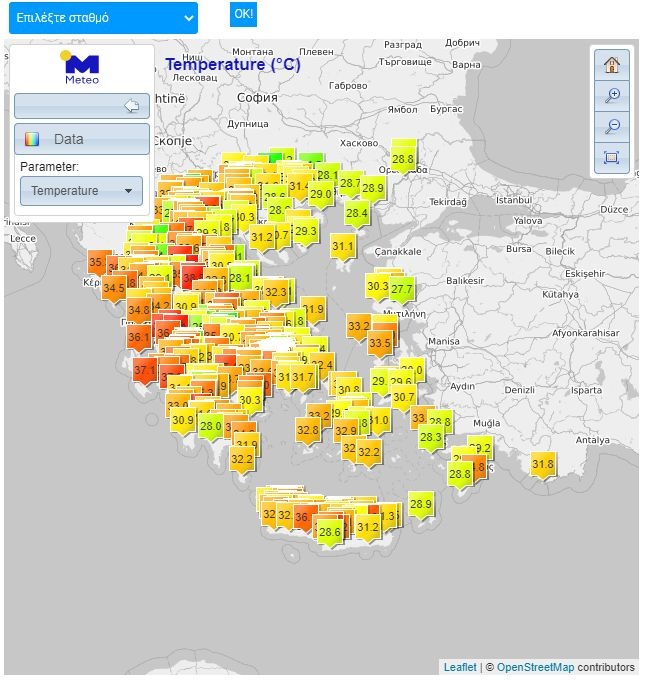Select the red 37.1 temperature marker
The height and width of the screenshot is (683, 647).
145,371
